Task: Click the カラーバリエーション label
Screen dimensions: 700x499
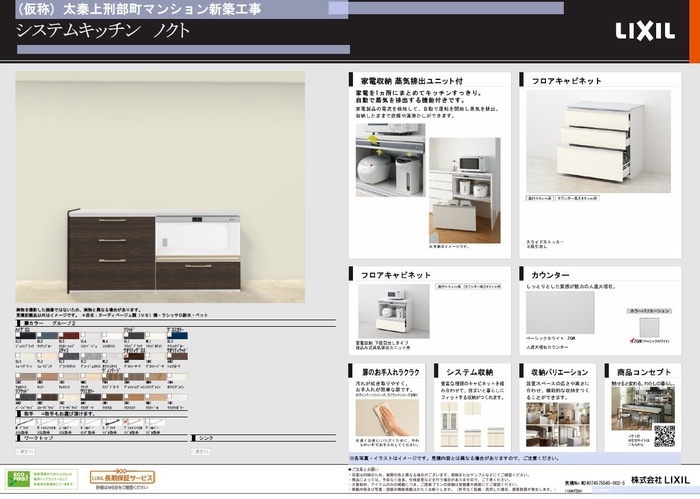Action: coord(649,311)
